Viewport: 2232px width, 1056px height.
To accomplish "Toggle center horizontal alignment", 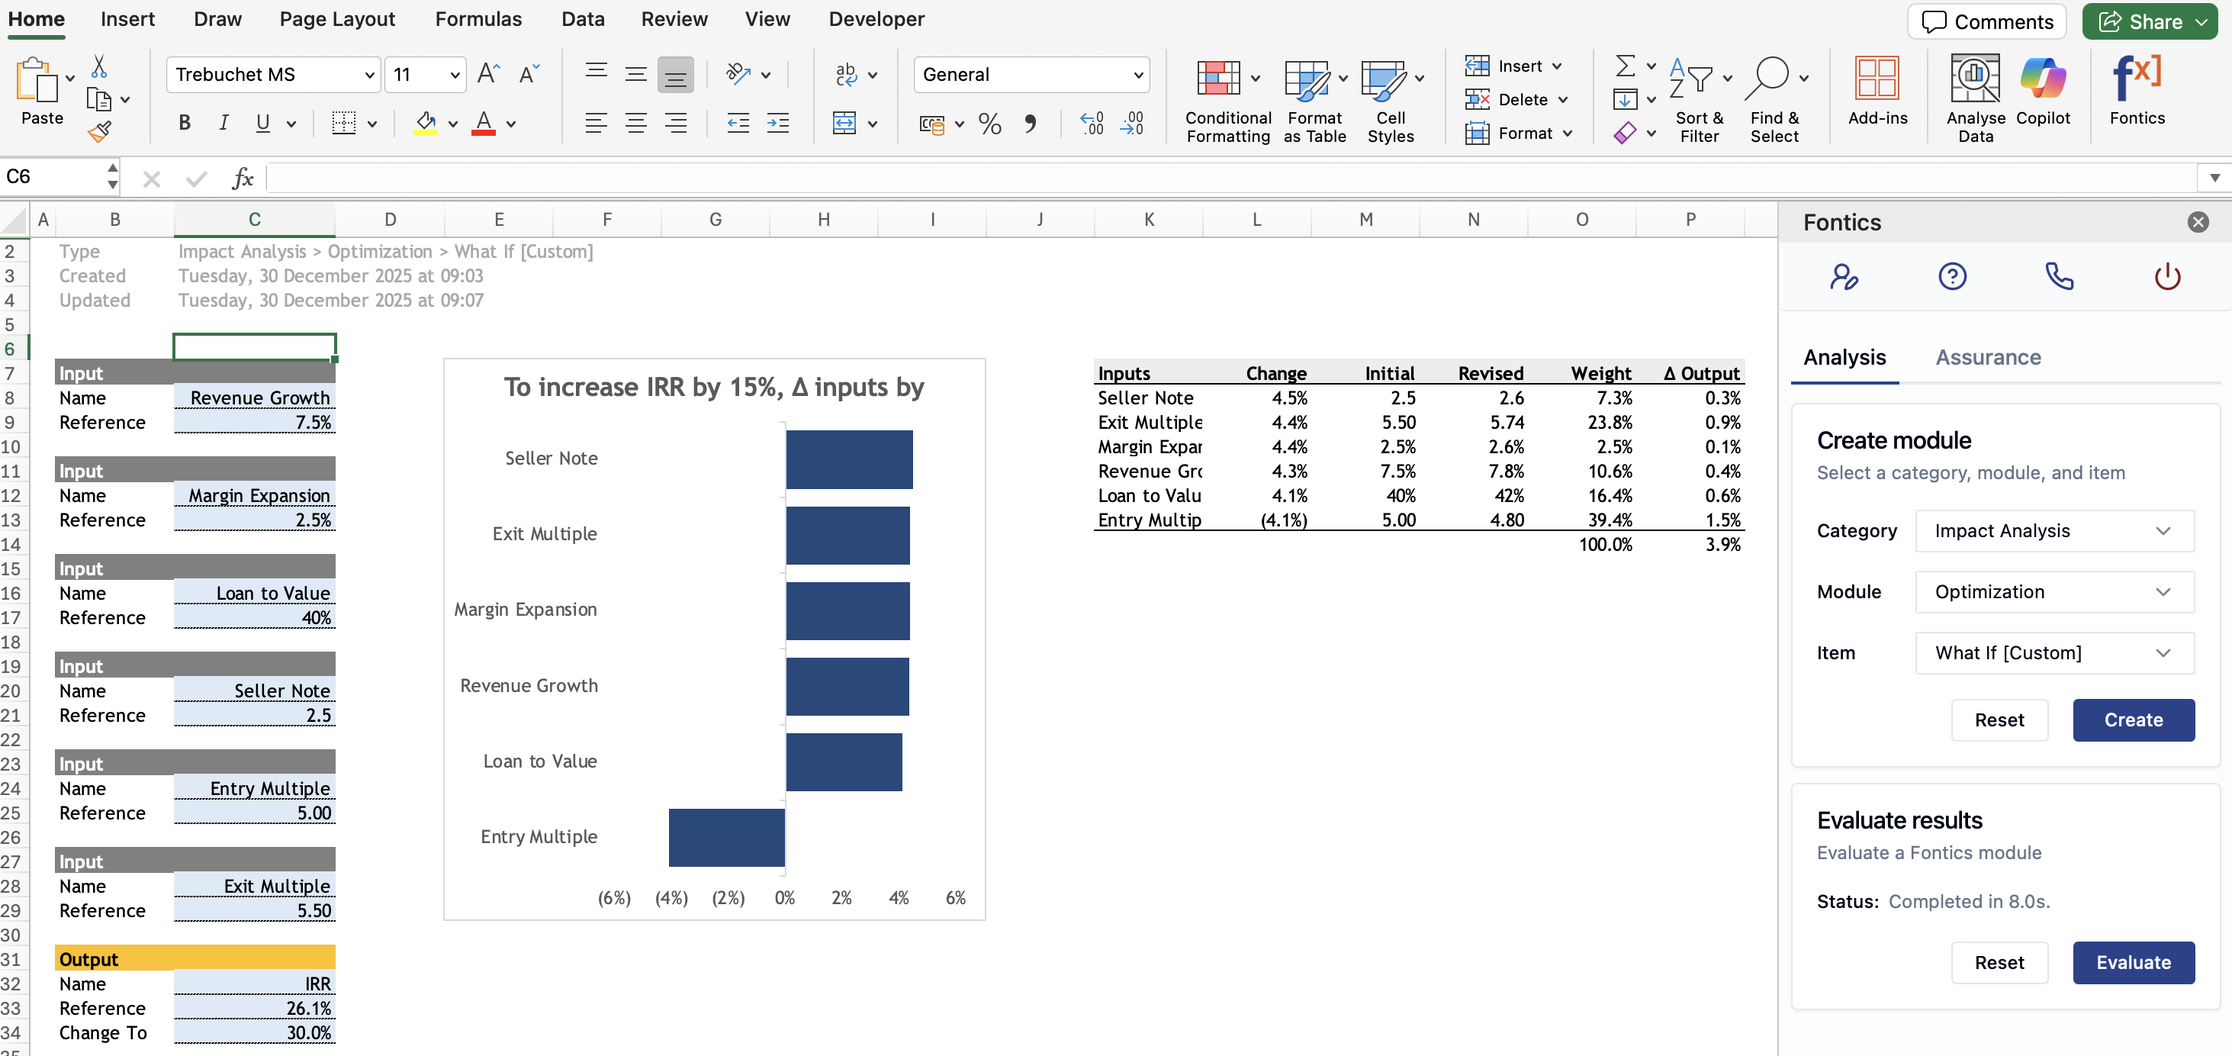I will click(636, 123).
